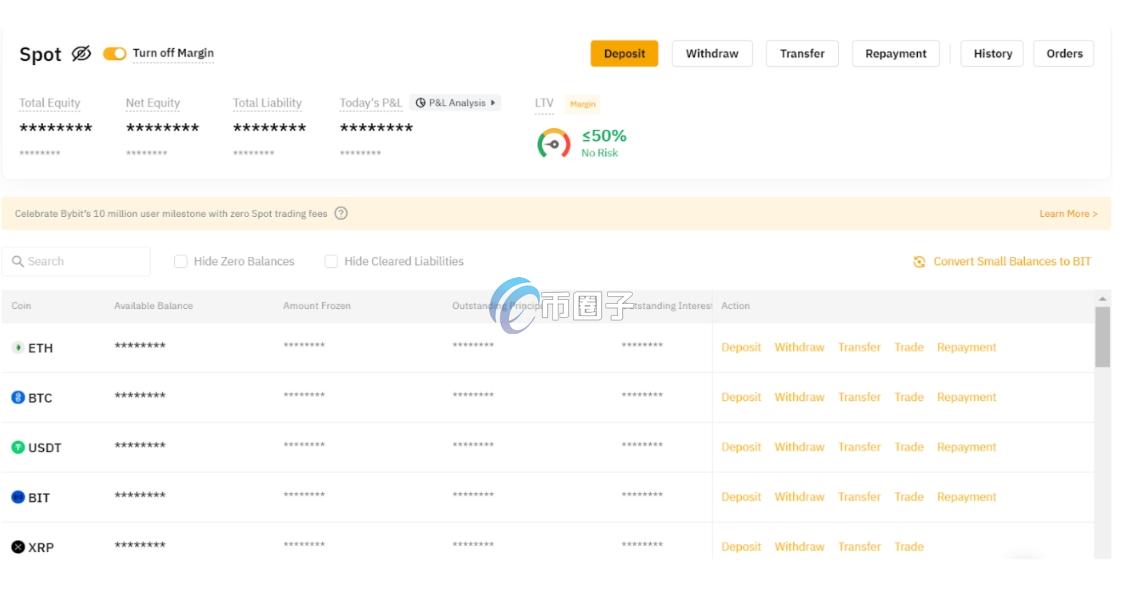The height and width of the screenshot is (611, 1128).
Task: Click the BIT coin icon
Action: coord(17,497)
